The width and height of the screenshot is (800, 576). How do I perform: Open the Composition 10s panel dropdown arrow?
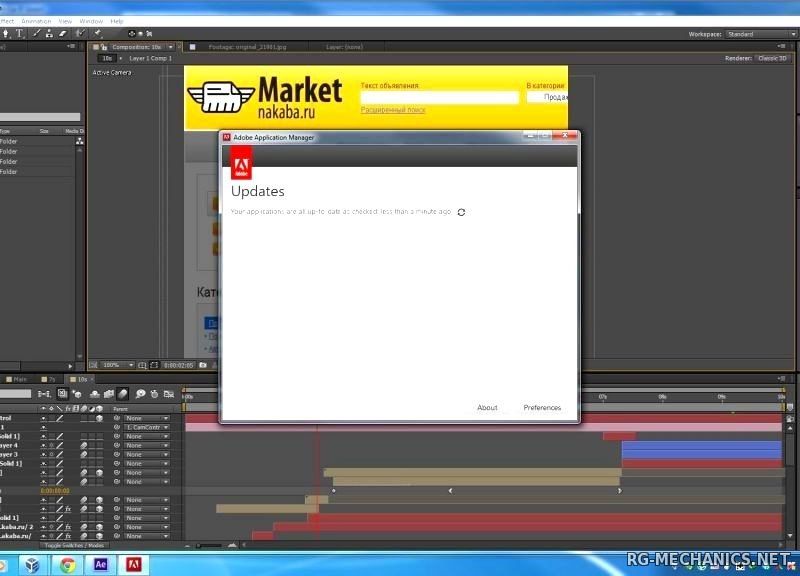pos(170,47)
